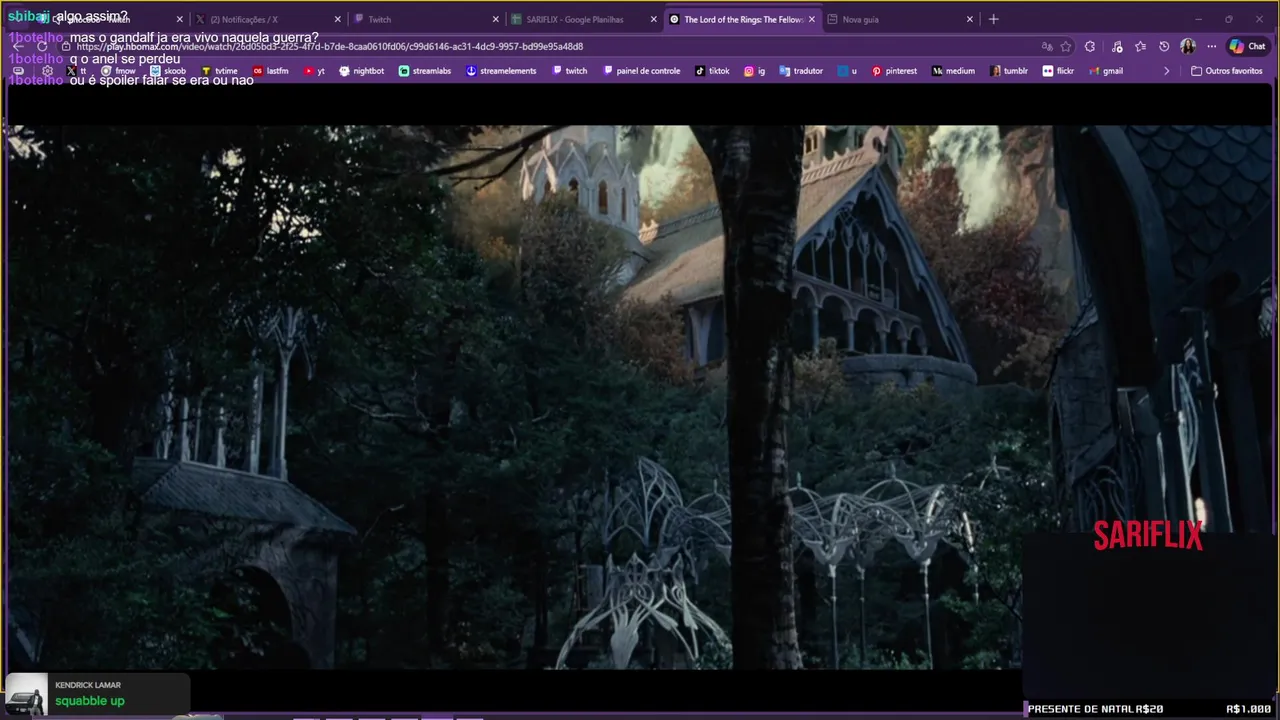
Task: Open the tvtime bookmark
Action: click(220, 71)
